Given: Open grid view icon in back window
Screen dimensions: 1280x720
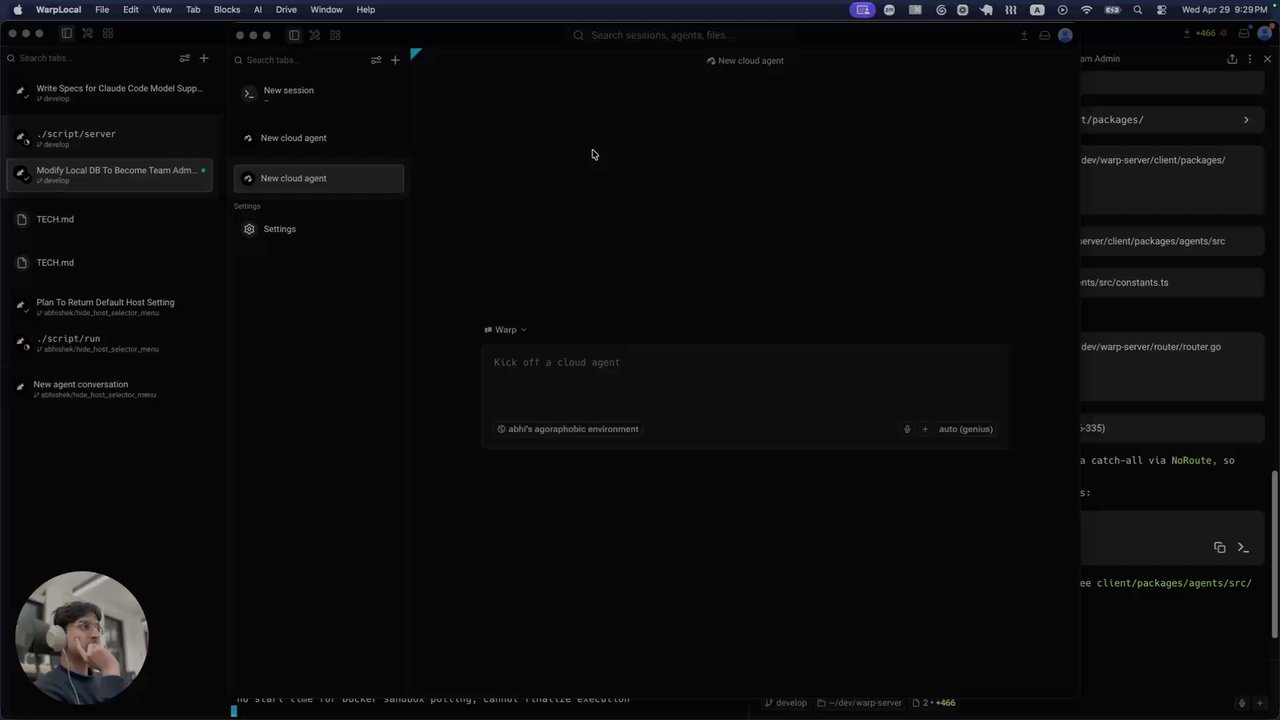Looking at the screenshot, I should (x=108, y=33).
